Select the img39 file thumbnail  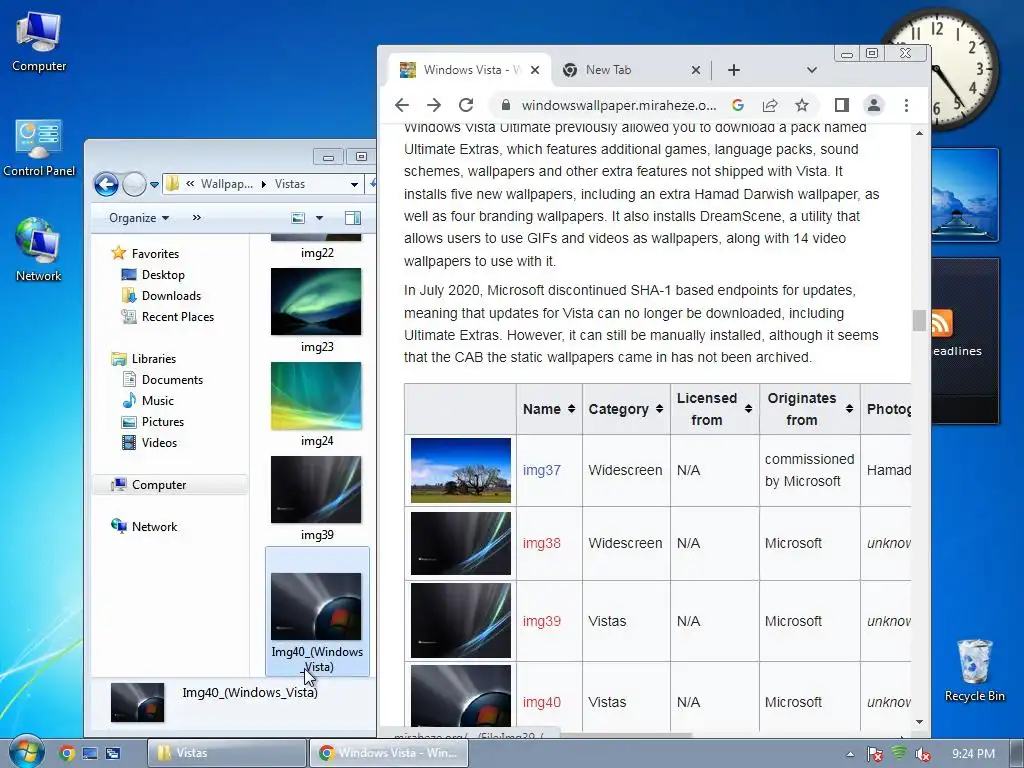click(x=316, y=490)
